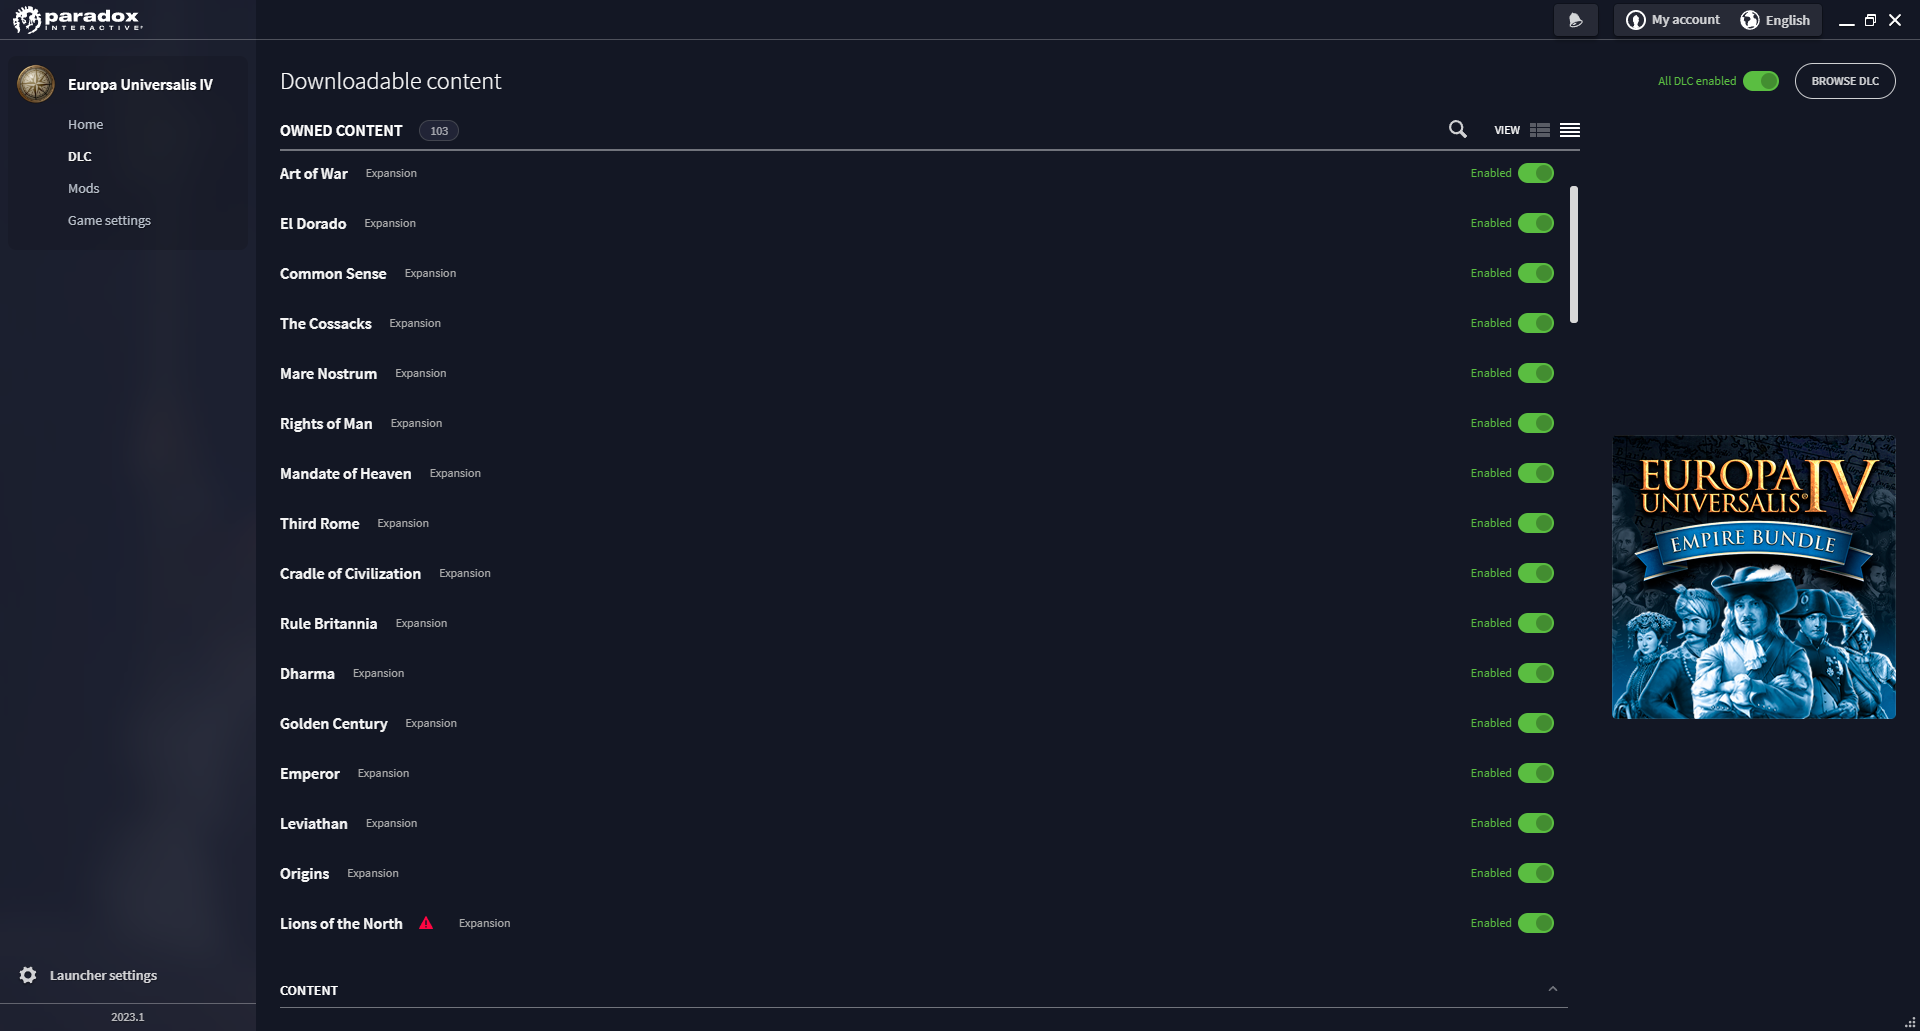Open the My account menu
1920x1031 pixels.
click(1673, 20)
